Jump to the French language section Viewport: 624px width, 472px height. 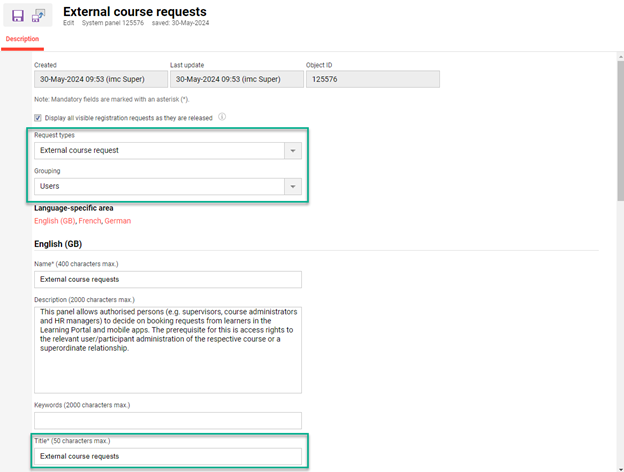(x=89, y=221)
